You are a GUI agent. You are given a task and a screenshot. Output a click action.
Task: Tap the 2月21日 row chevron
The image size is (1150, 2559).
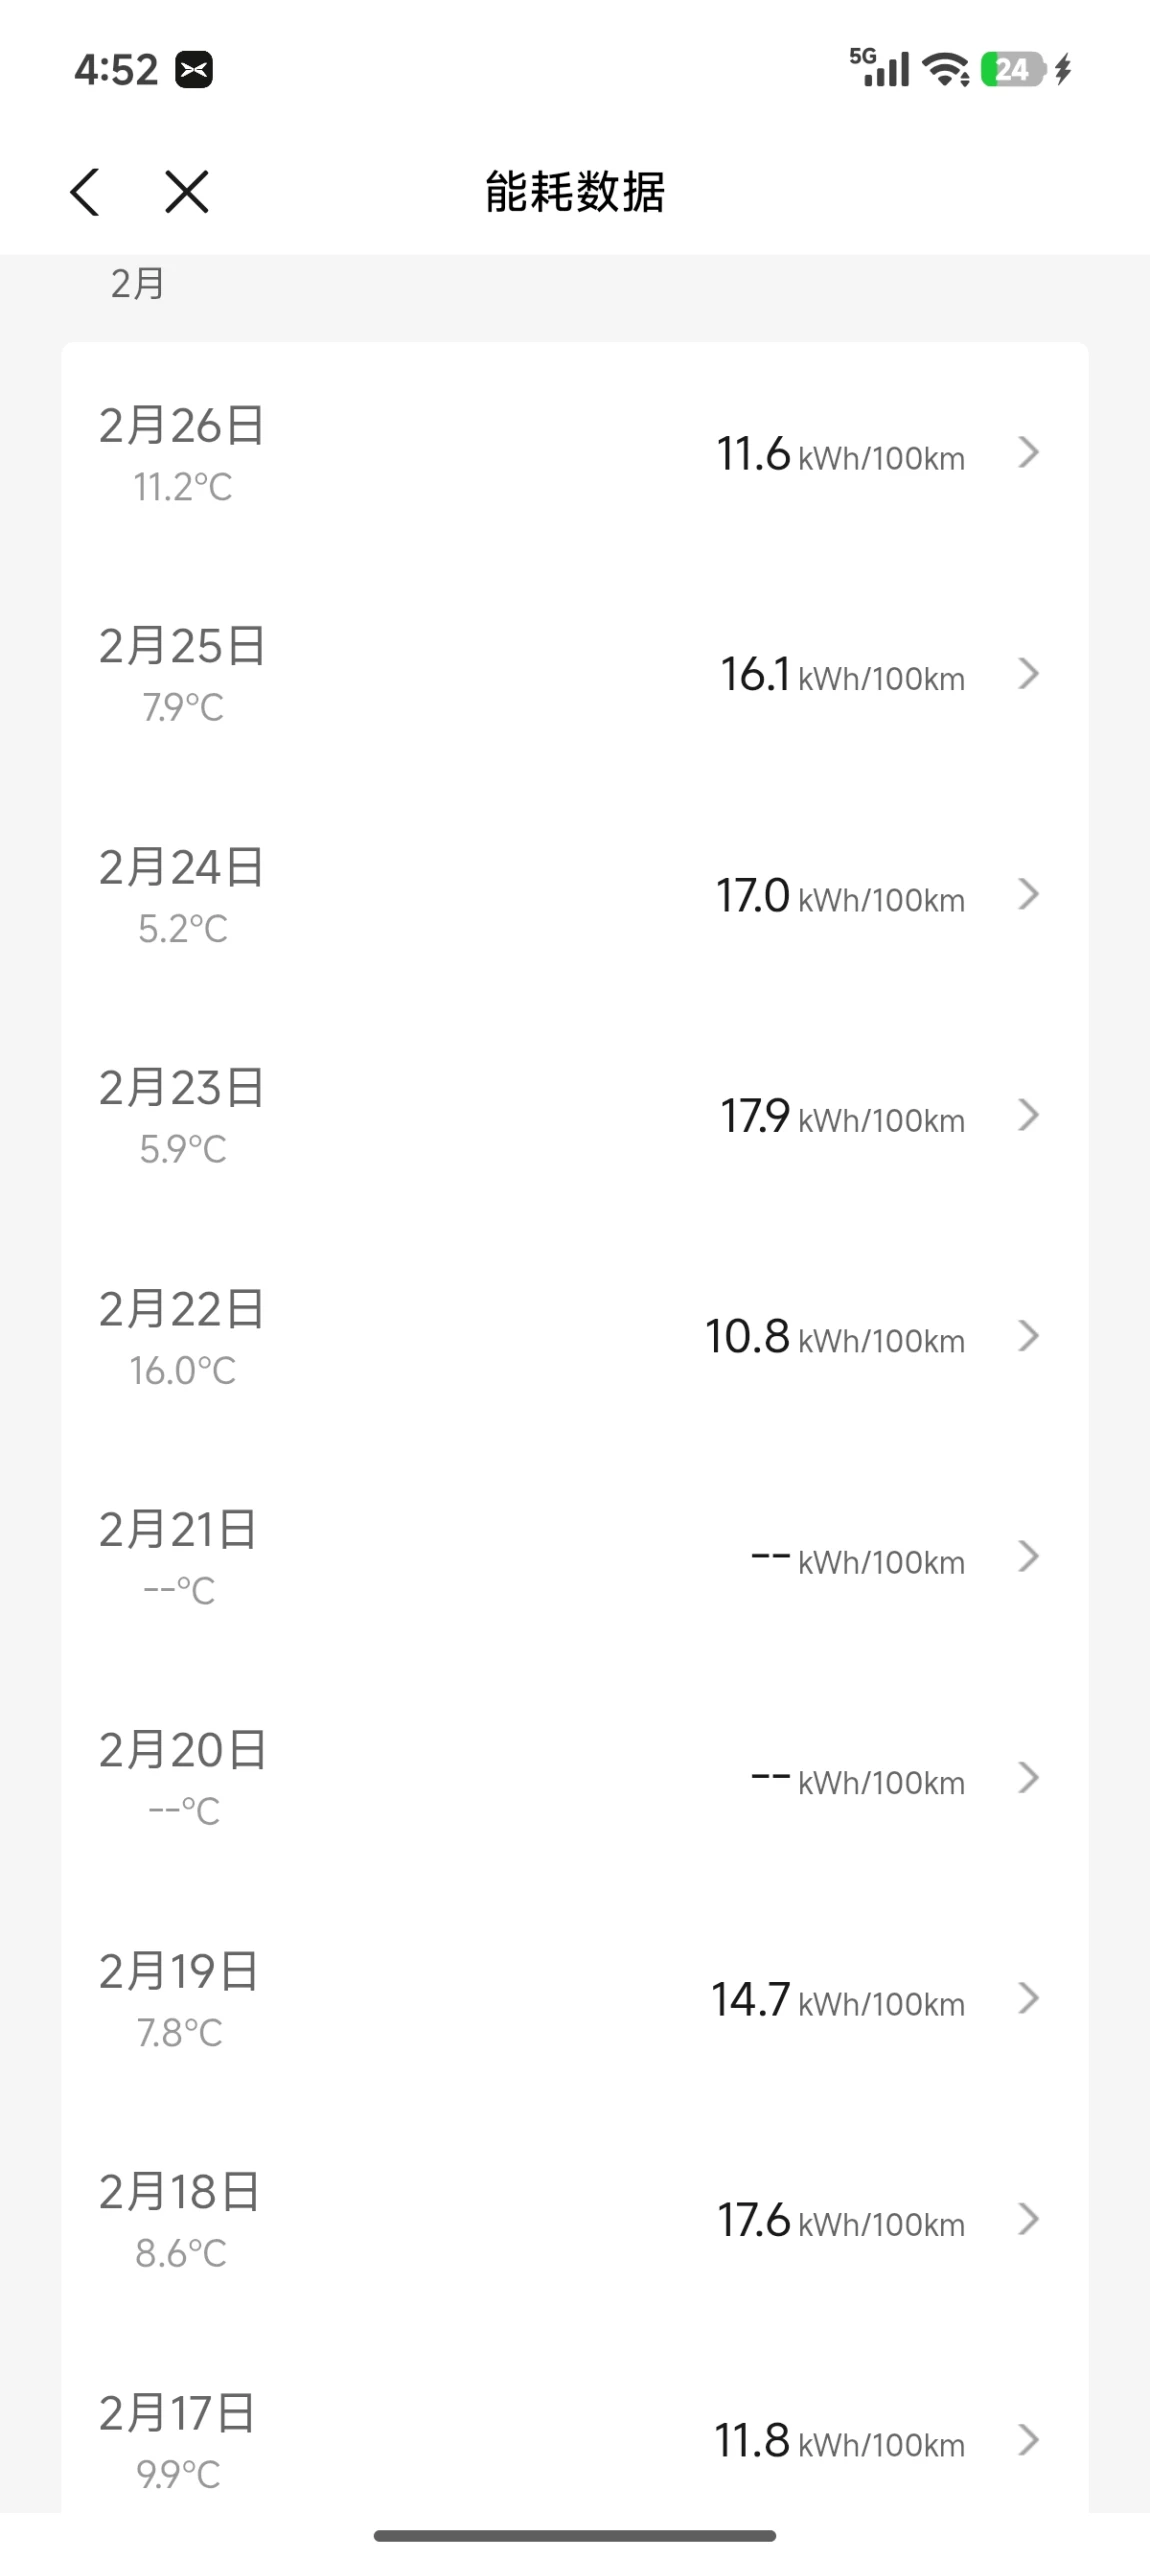[1028, 1557]
